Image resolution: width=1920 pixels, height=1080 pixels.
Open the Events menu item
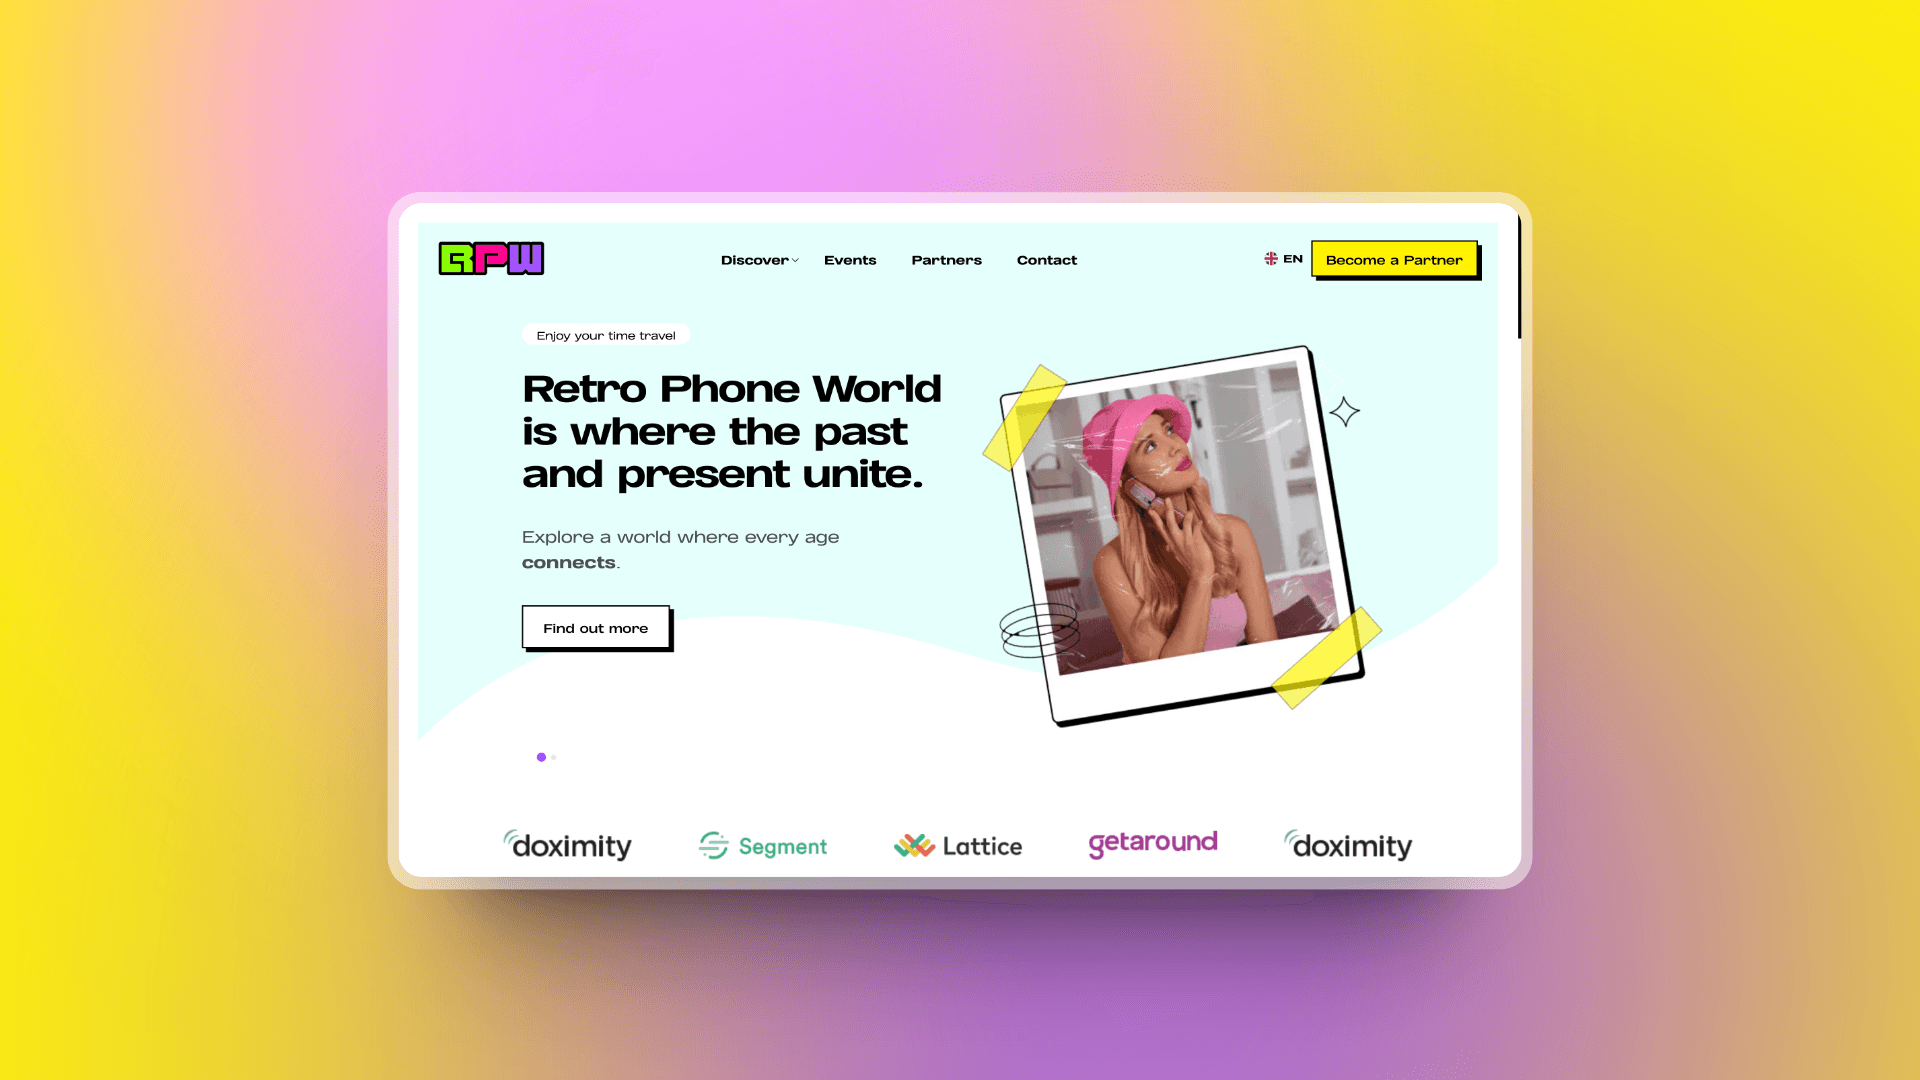pos(849,258)
